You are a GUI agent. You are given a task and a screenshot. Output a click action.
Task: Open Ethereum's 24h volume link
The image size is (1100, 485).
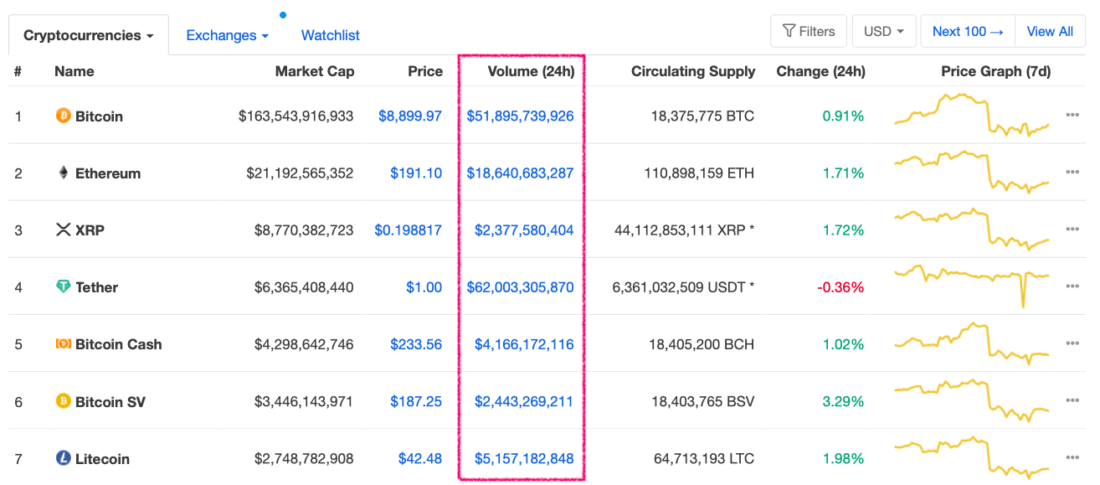[520, 173]
